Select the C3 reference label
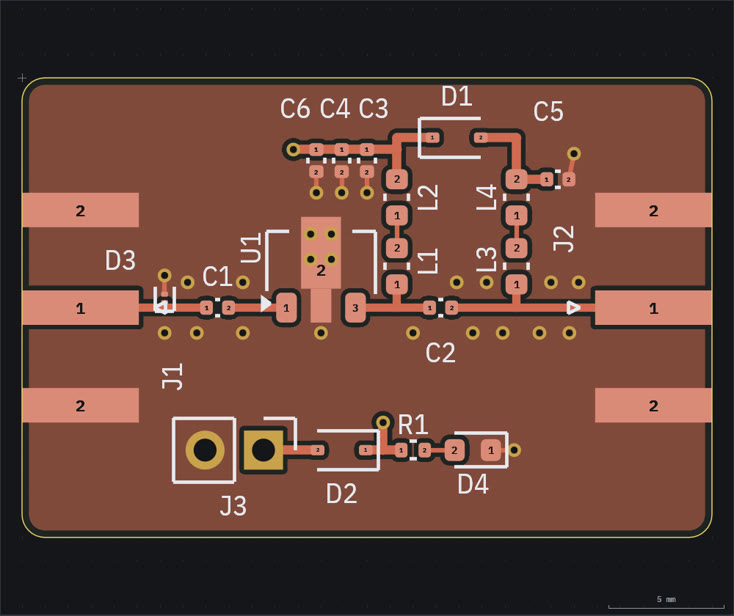Image resolution: width=734 pixels, height=616 pixels. tap(374, 109)
